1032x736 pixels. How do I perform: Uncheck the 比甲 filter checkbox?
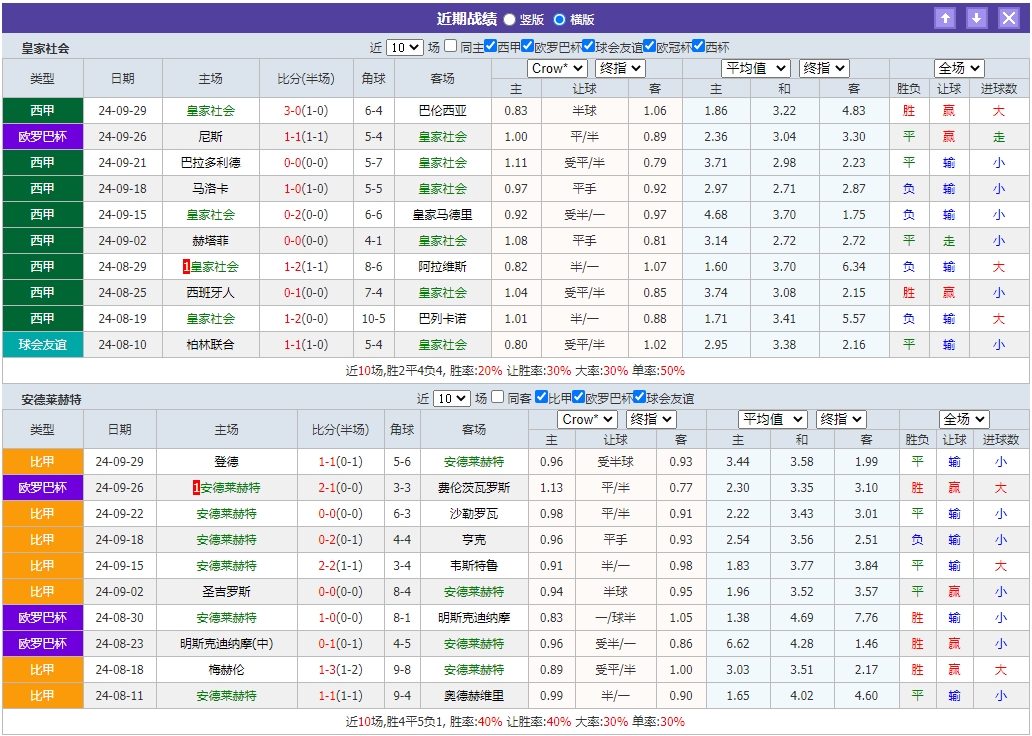pyautogui.click(x=540, y=395)
